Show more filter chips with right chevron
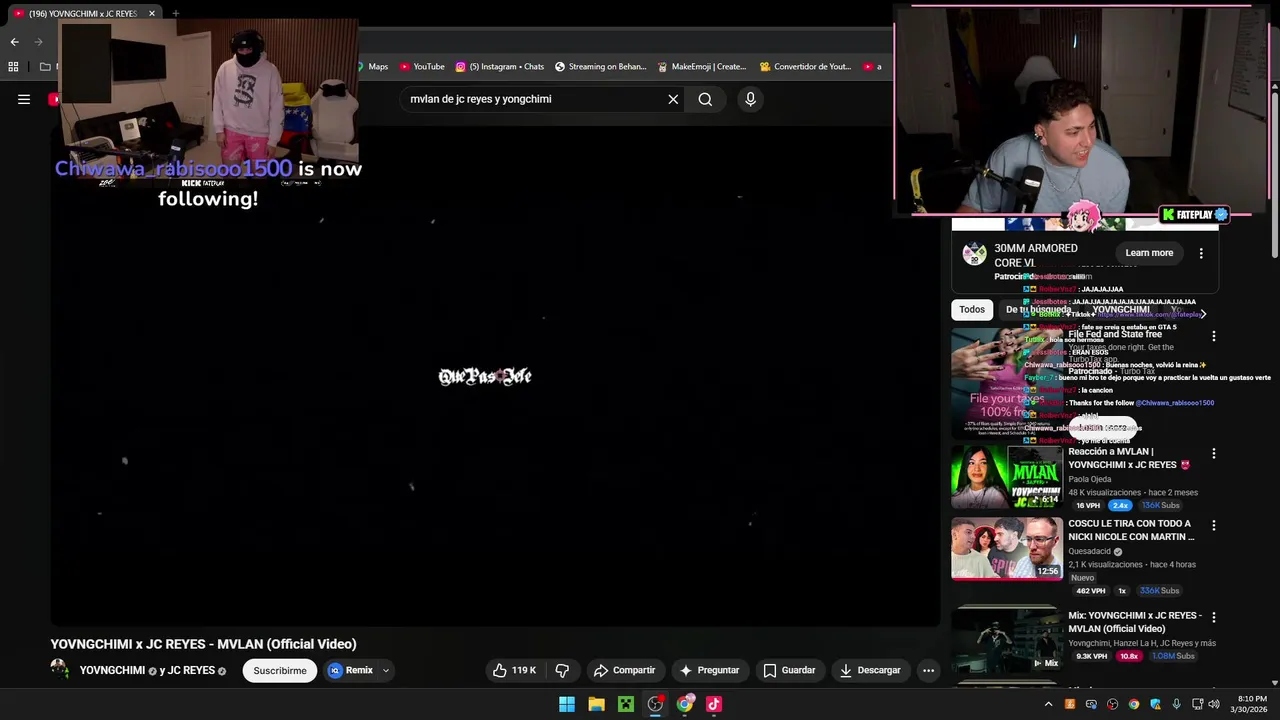1280x720 pixels. pos(1202,313)
